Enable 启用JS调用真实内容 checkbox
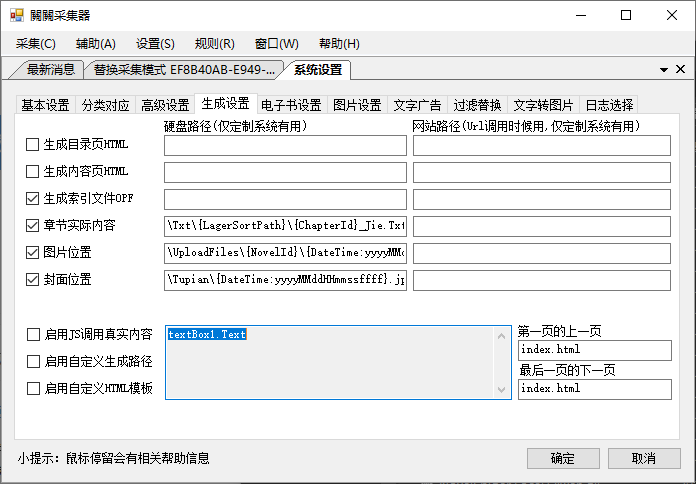 click(33, 334)
